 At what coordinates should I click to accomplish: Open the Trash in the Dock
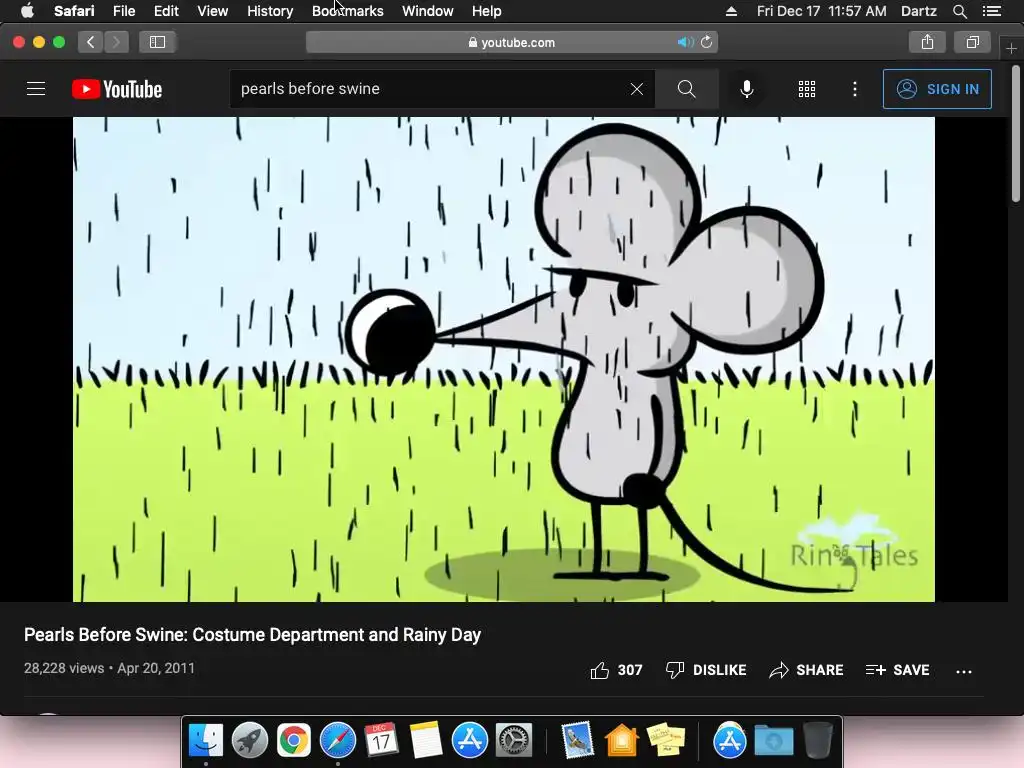818,741
